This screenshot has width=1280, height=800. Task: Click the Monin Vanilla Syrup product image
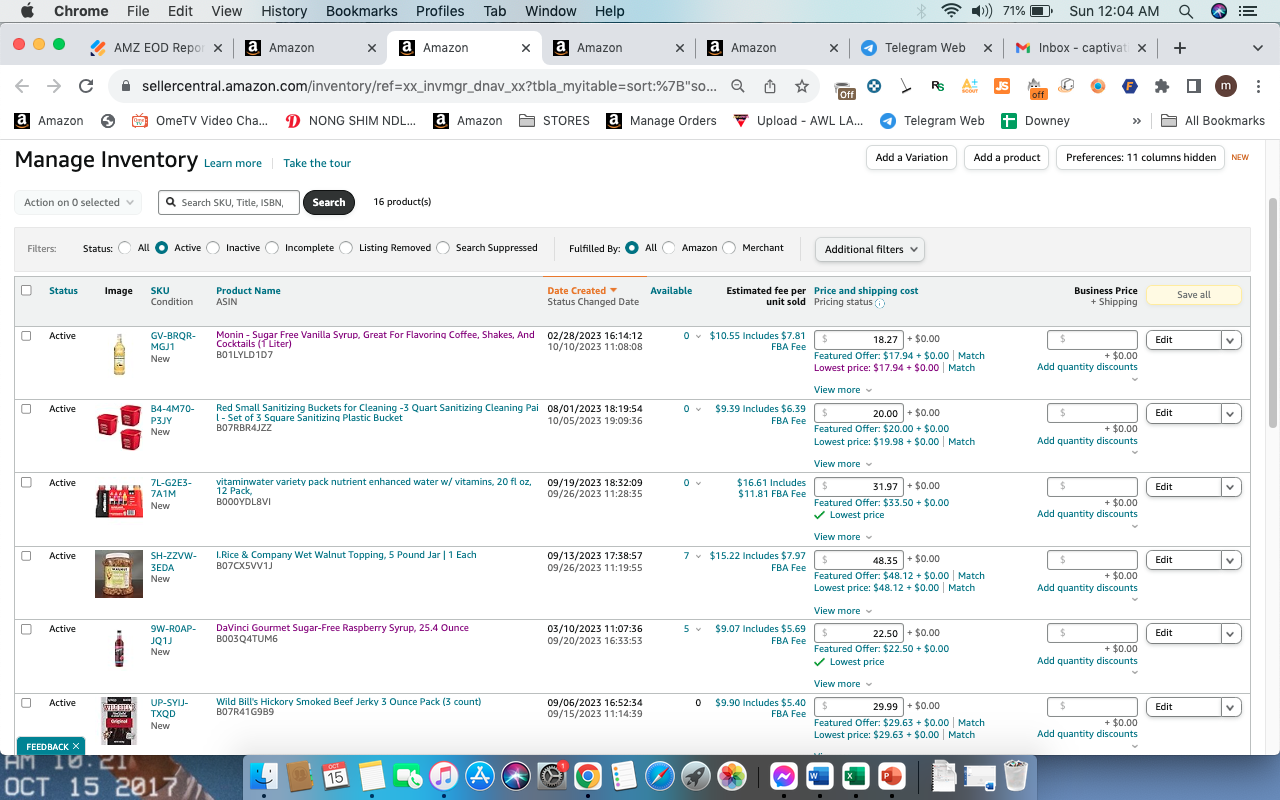(119, 354)
